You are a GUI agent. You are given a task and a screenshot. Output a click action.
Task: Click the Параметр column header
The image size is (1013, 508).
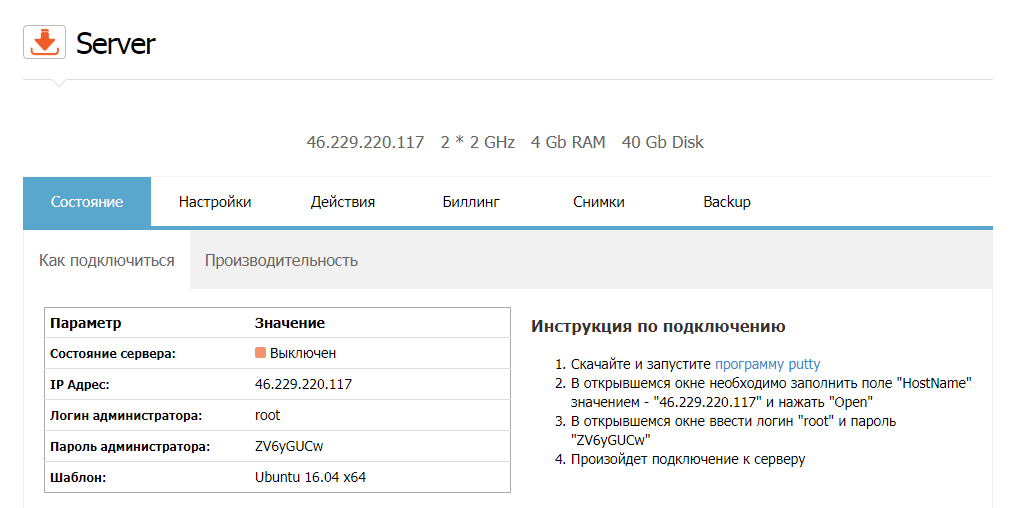[x=86, y=323]
